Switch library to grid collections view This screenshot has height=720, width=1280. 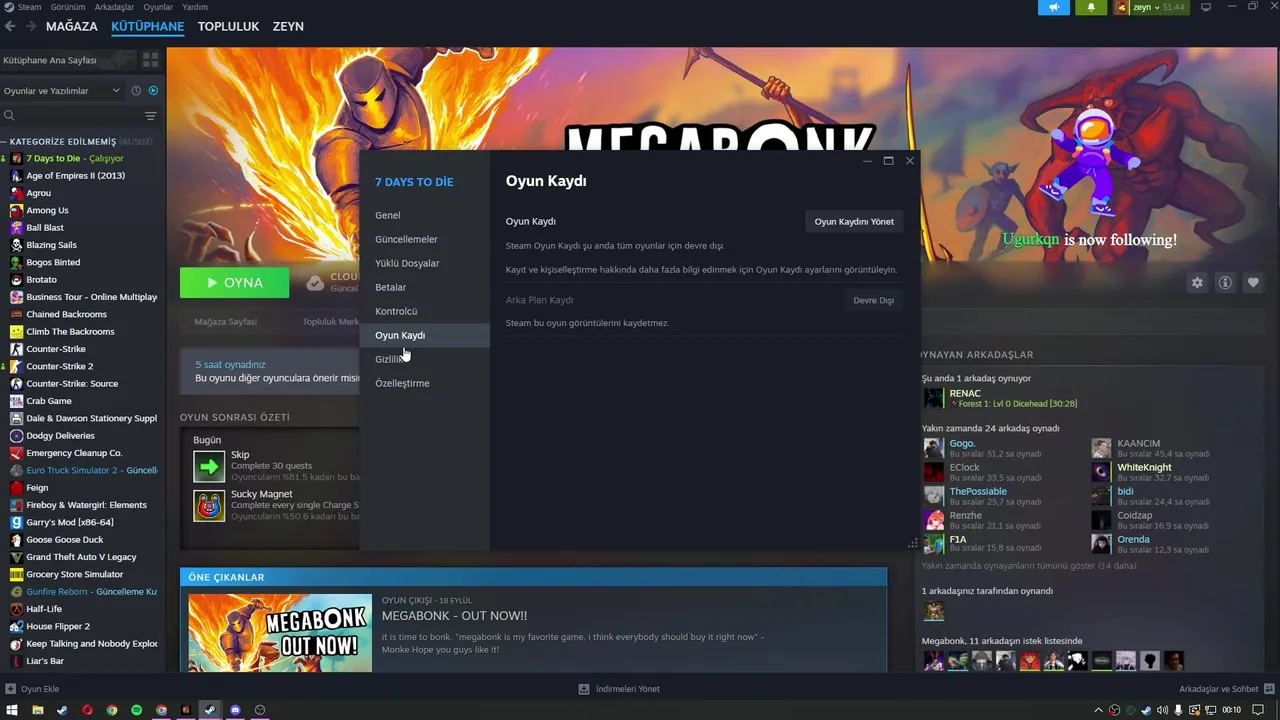(x=150, y=60)
